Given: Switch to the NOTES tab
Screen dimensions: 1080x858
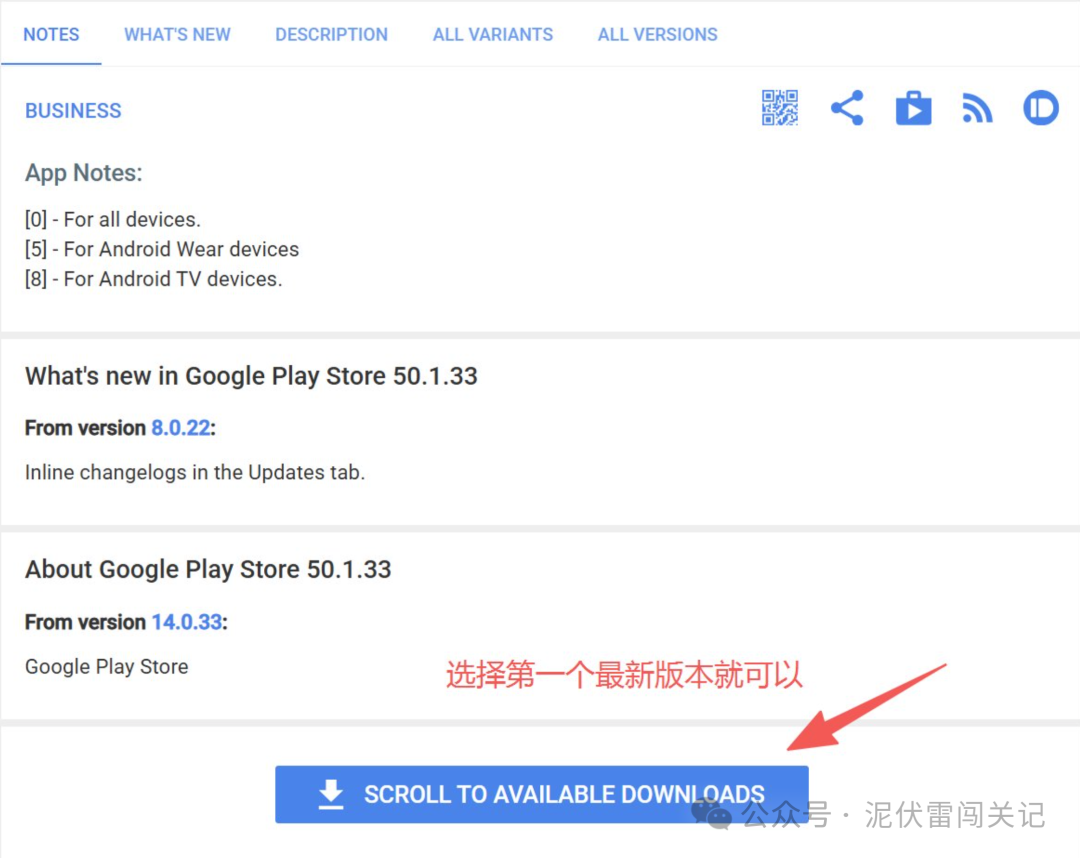Looking at the screenshot, I should point(51,34).
